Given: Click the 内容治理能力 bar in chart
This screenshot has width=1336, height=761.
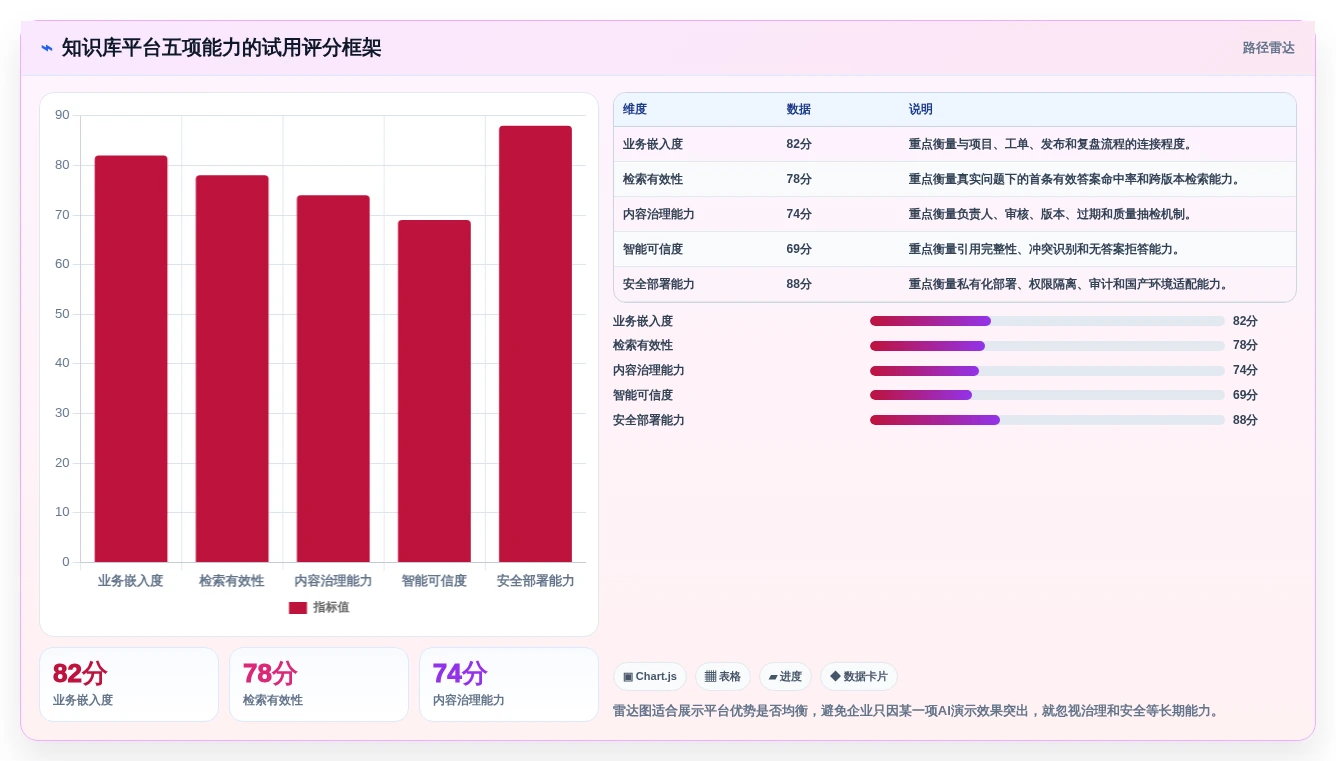Looking at the screenshot, I should (x=333, y=379).
